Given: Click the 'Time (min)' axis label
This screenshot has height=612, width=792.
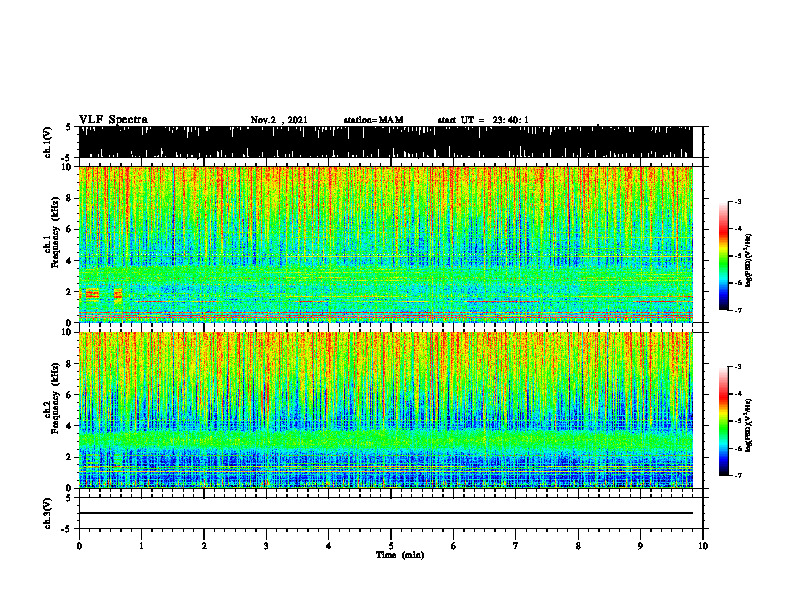Looking at the screenshot, I should [400, 555].
